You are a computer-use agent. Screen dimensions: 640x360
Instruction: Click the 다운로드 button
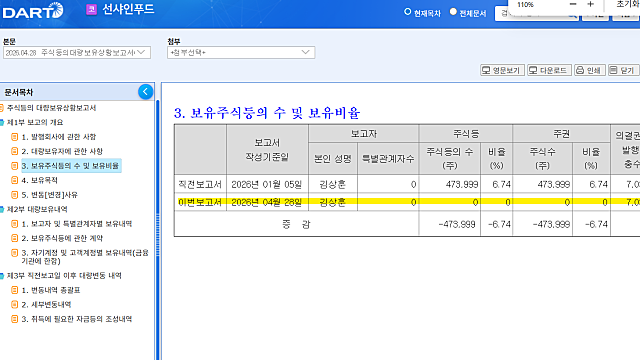click(549, 70)
